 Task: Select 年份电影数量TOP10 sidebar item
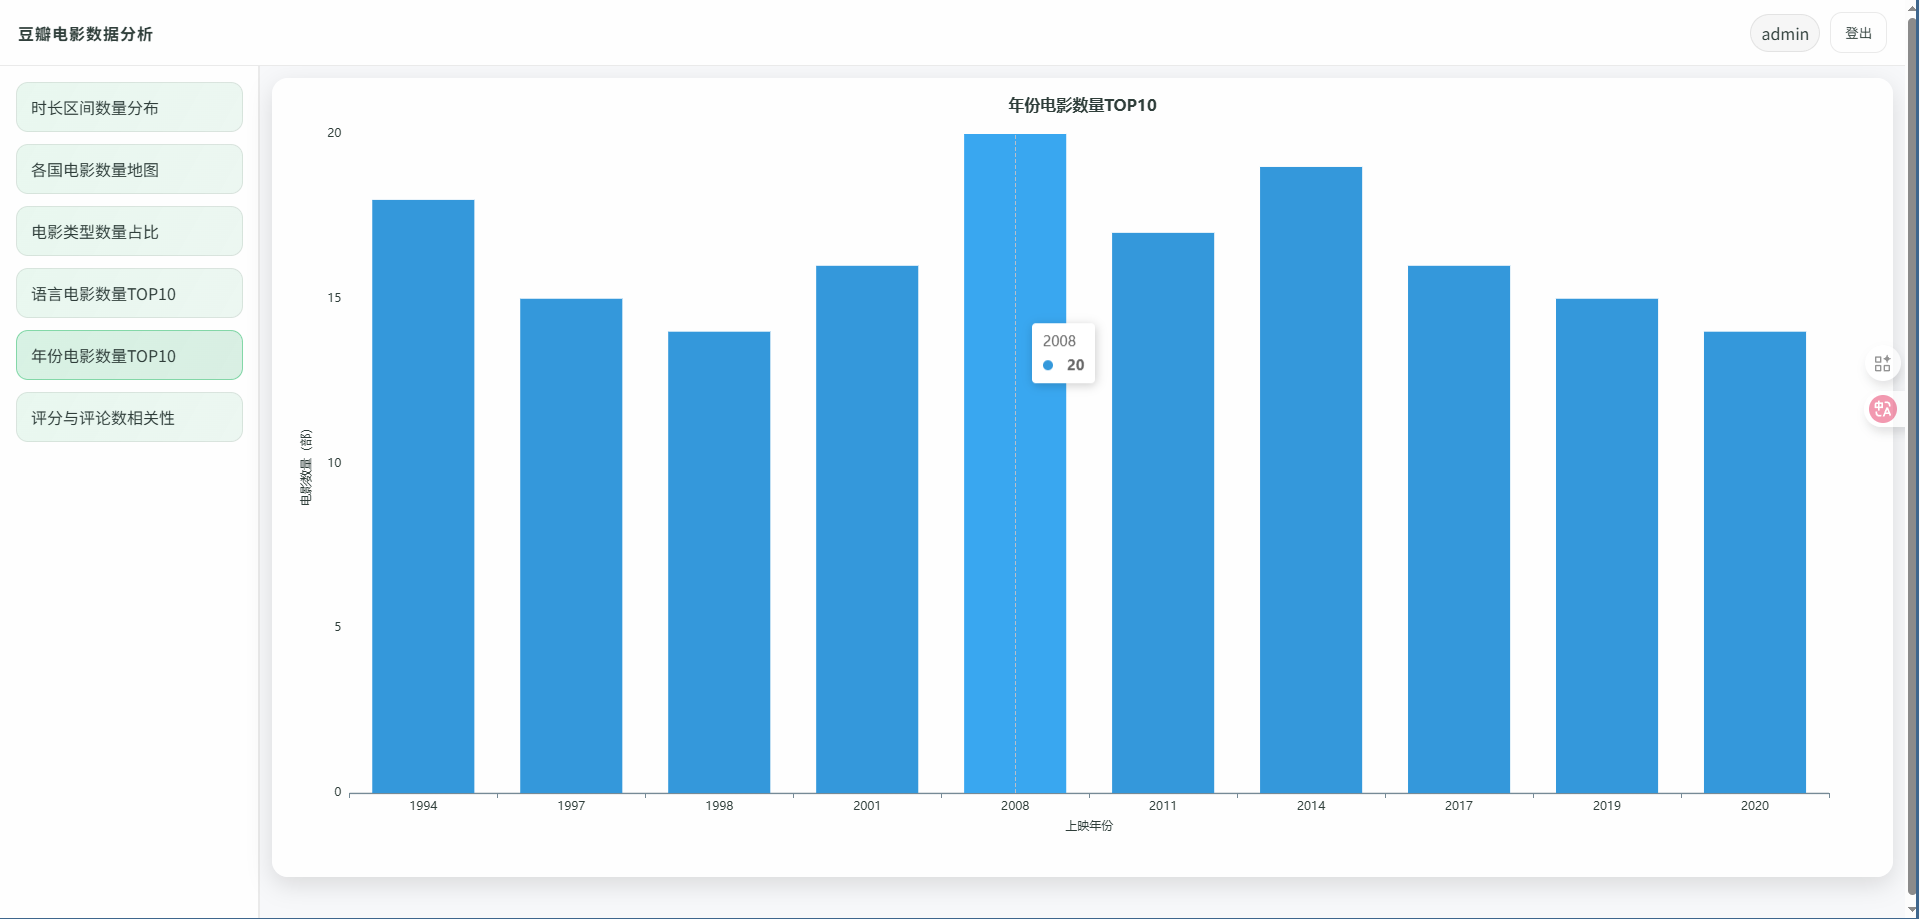[129, 356]
